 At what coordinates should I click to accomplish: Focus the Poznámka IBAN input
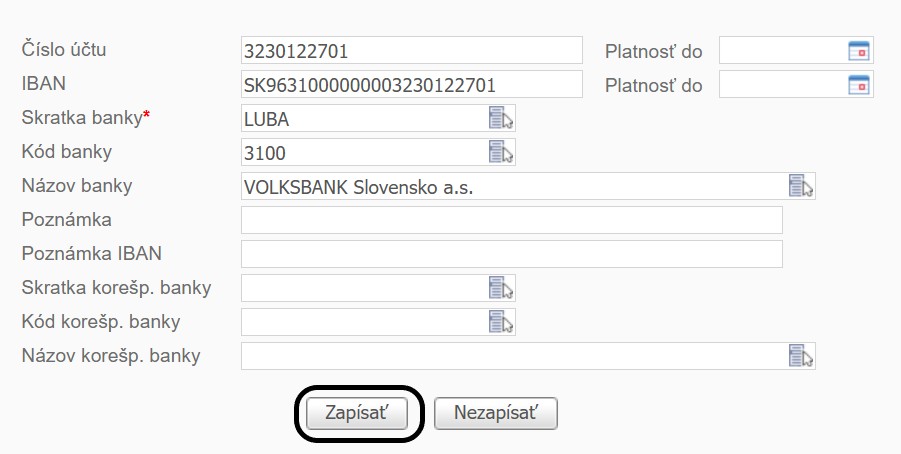pyautogui.click(x=511, y=254)
